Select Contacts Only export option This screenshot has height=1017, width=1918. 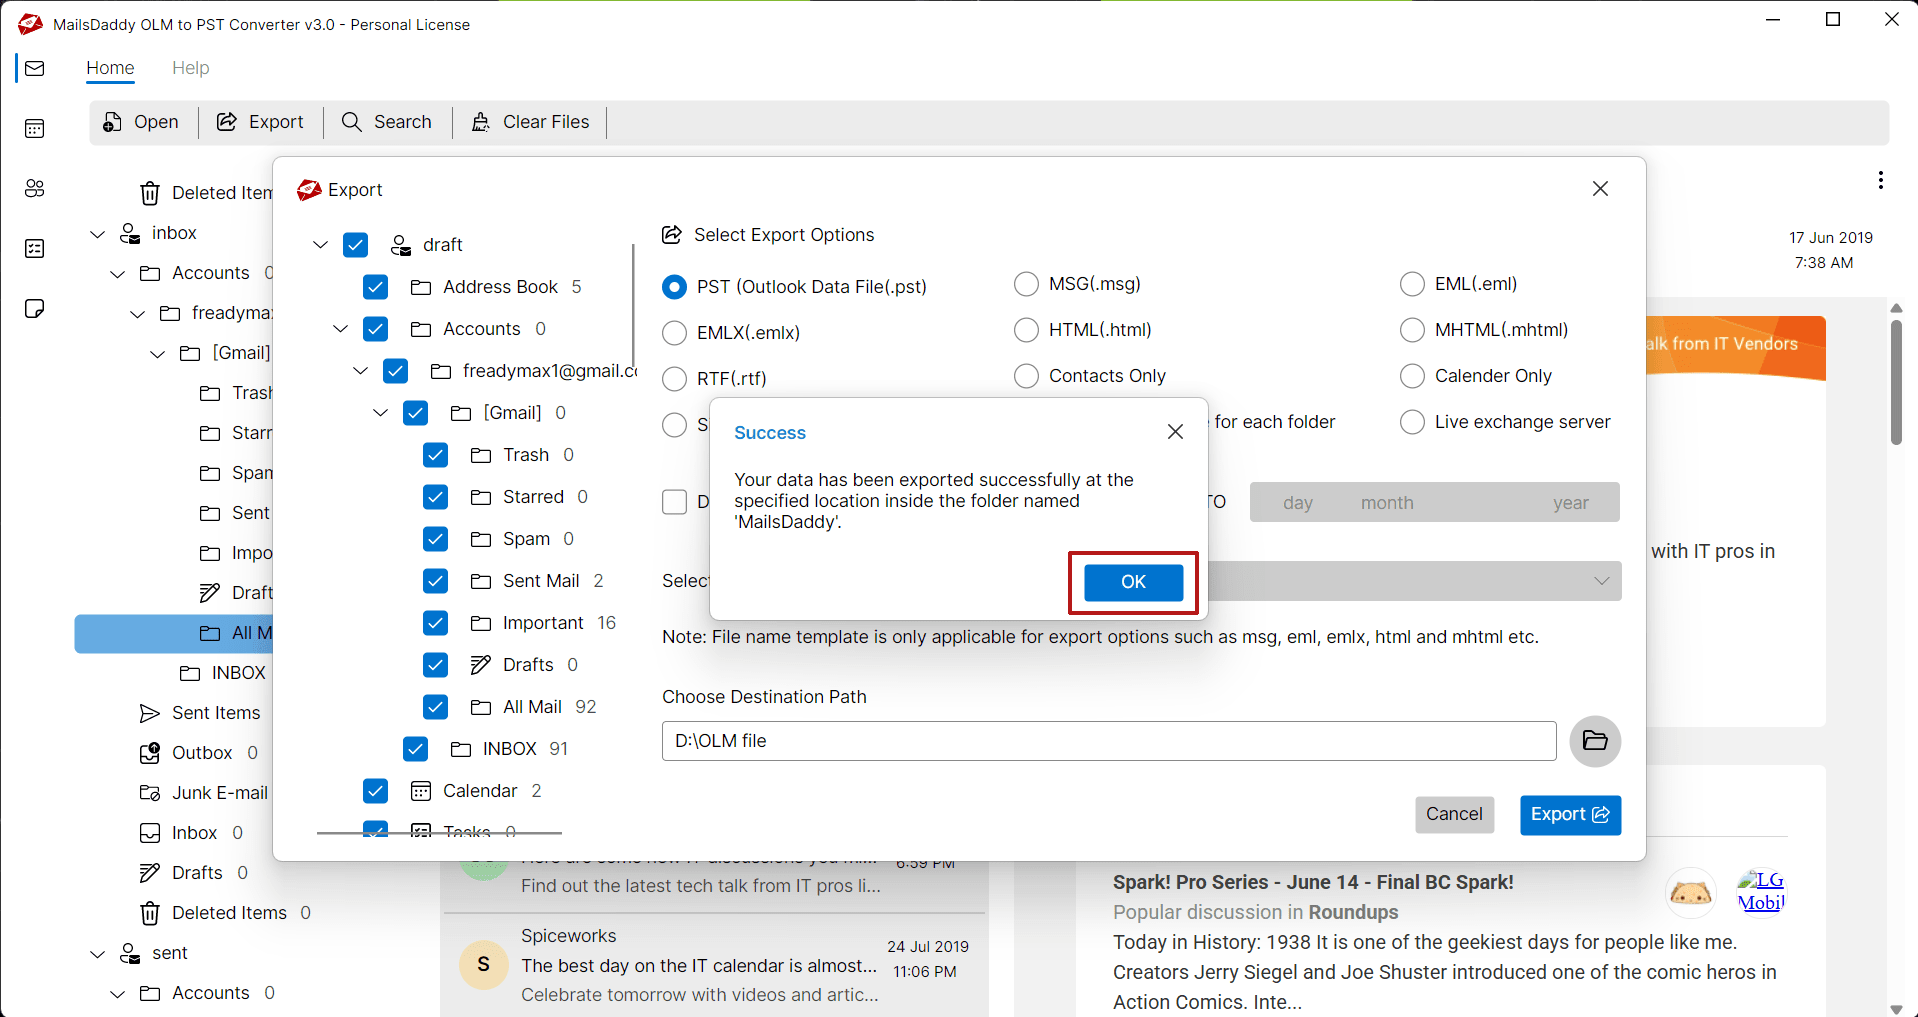(1026, 376)
